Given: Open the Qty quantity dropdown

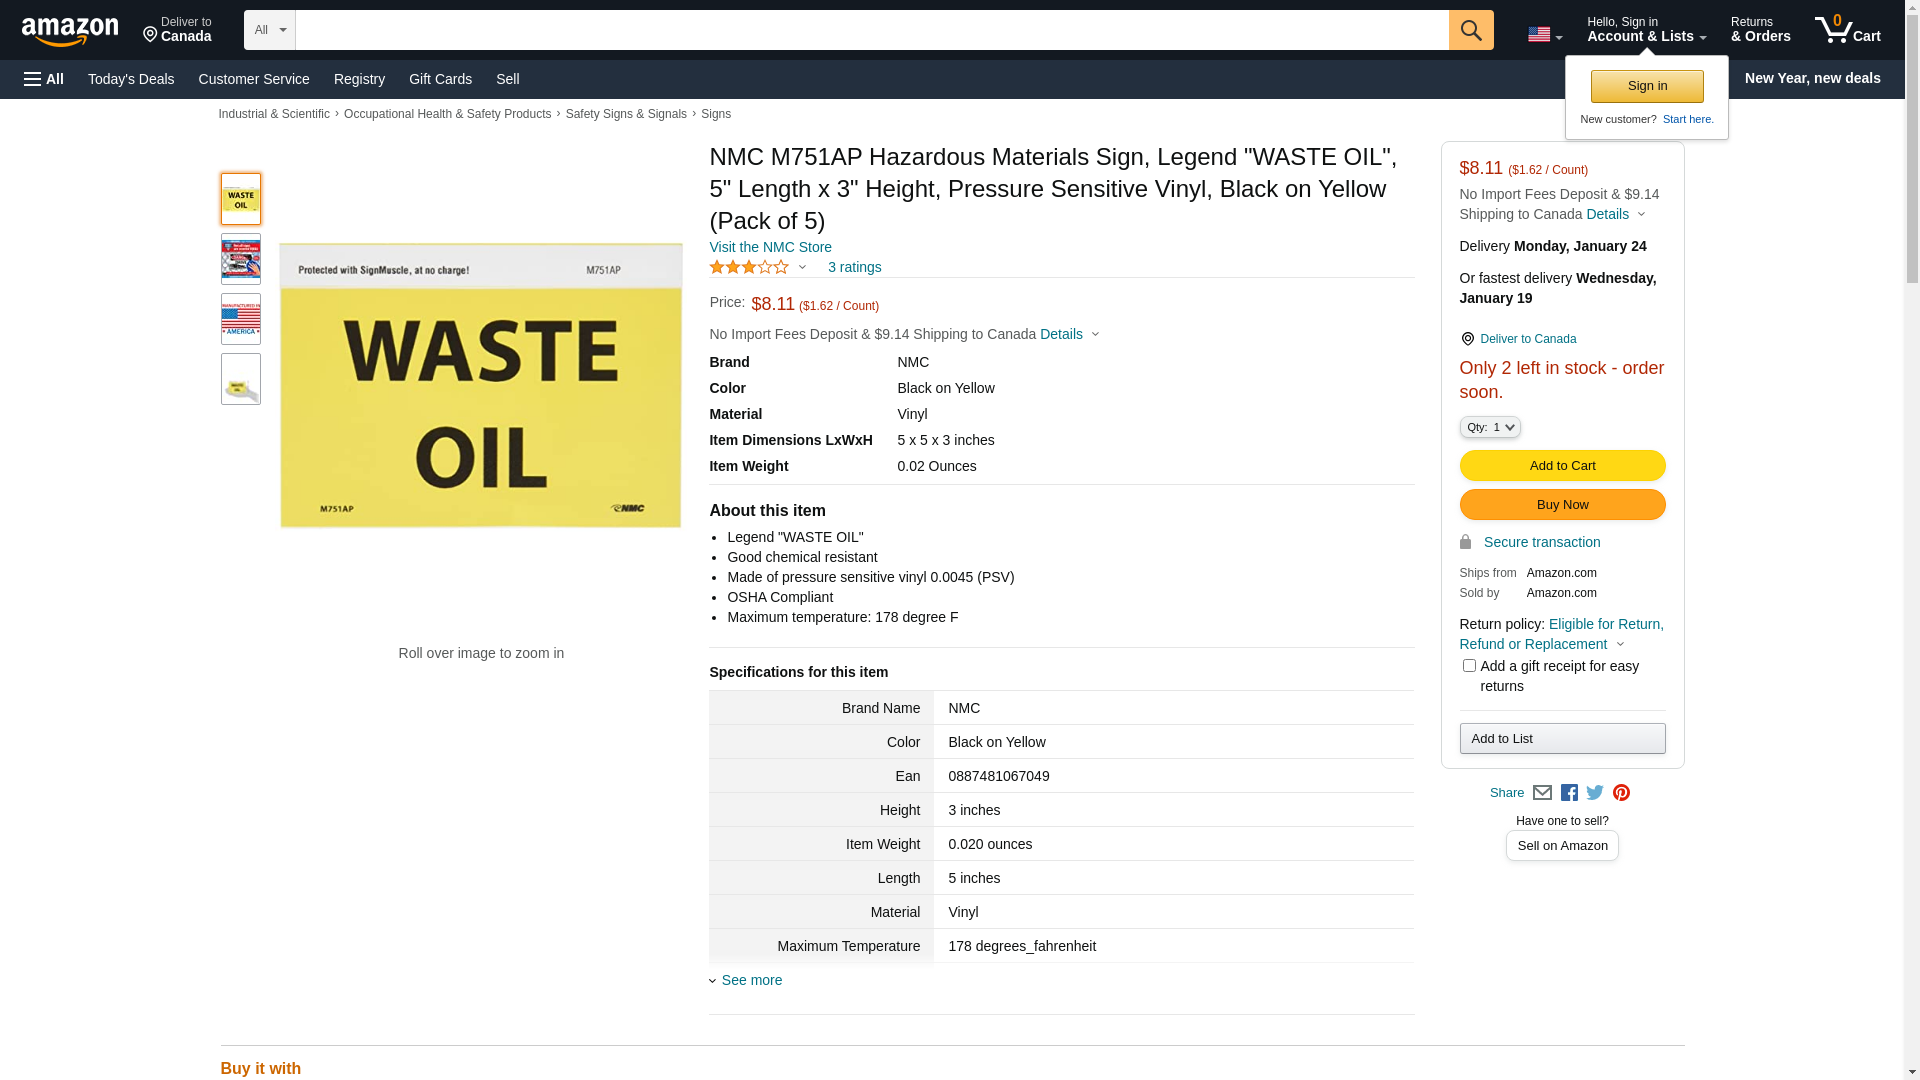Looking at the screenshot, I should 1489,427.
